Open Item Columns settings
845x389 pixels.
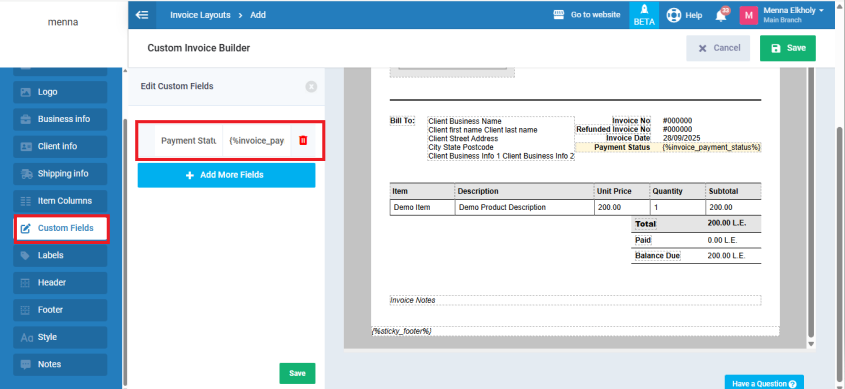coord(60,201)
